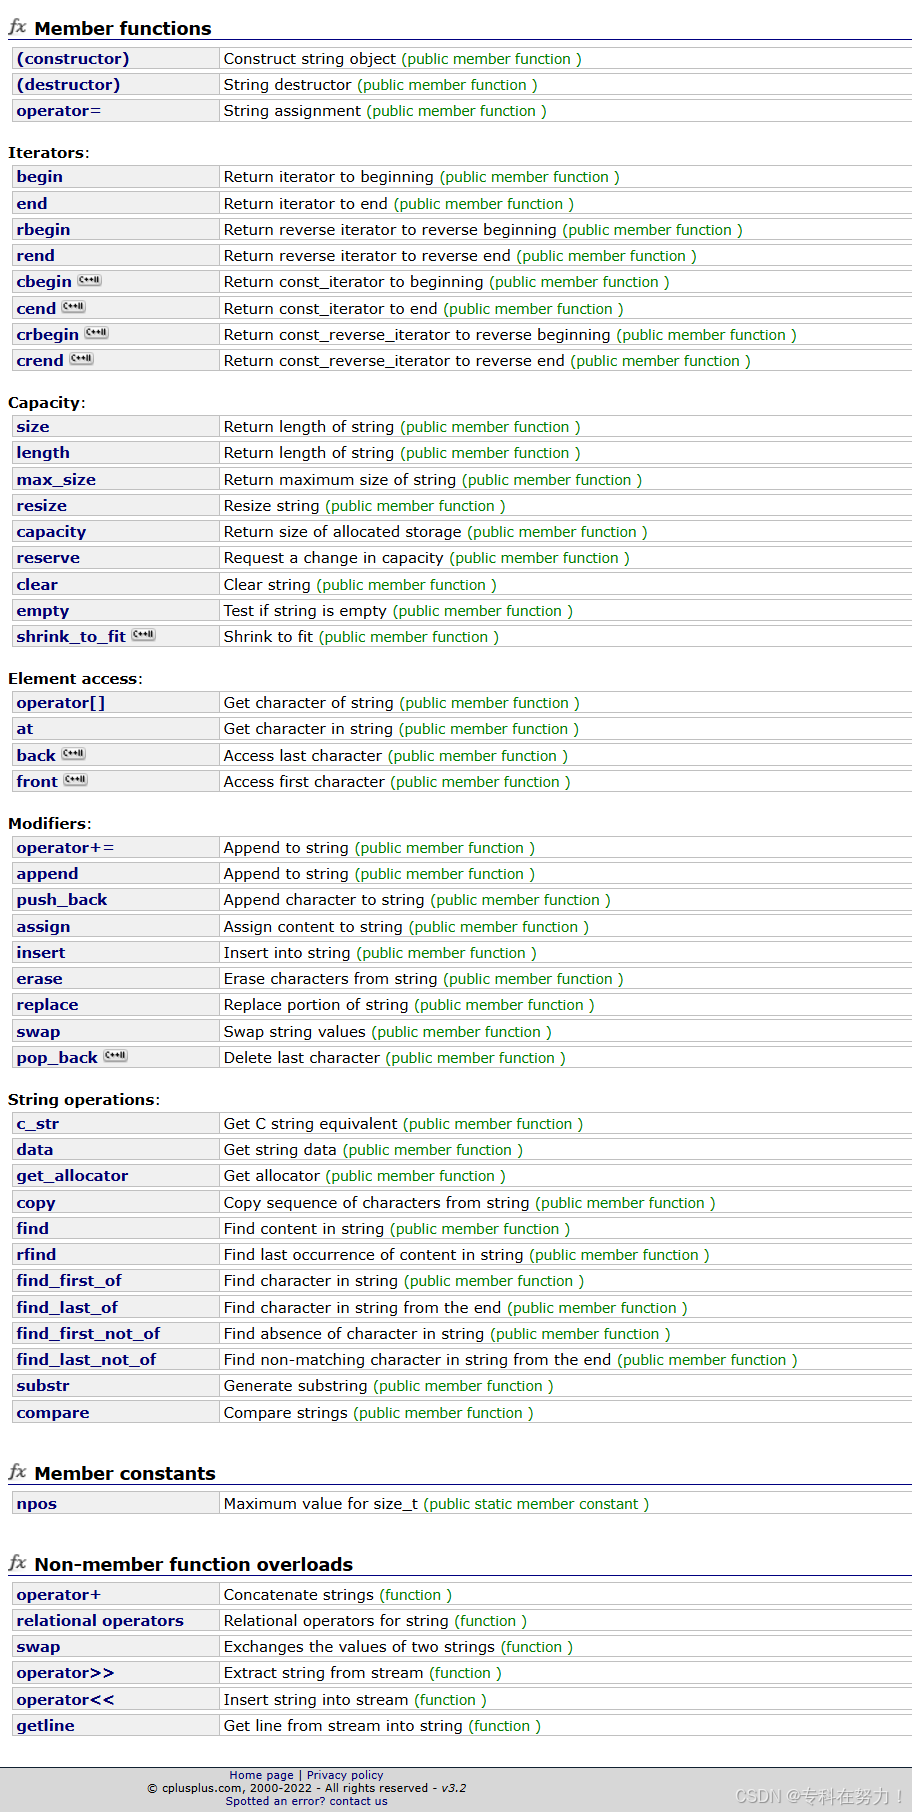Screen dimensions: 912x1812
Task: Click the C++11 badge next to cend
Action: 74,307
